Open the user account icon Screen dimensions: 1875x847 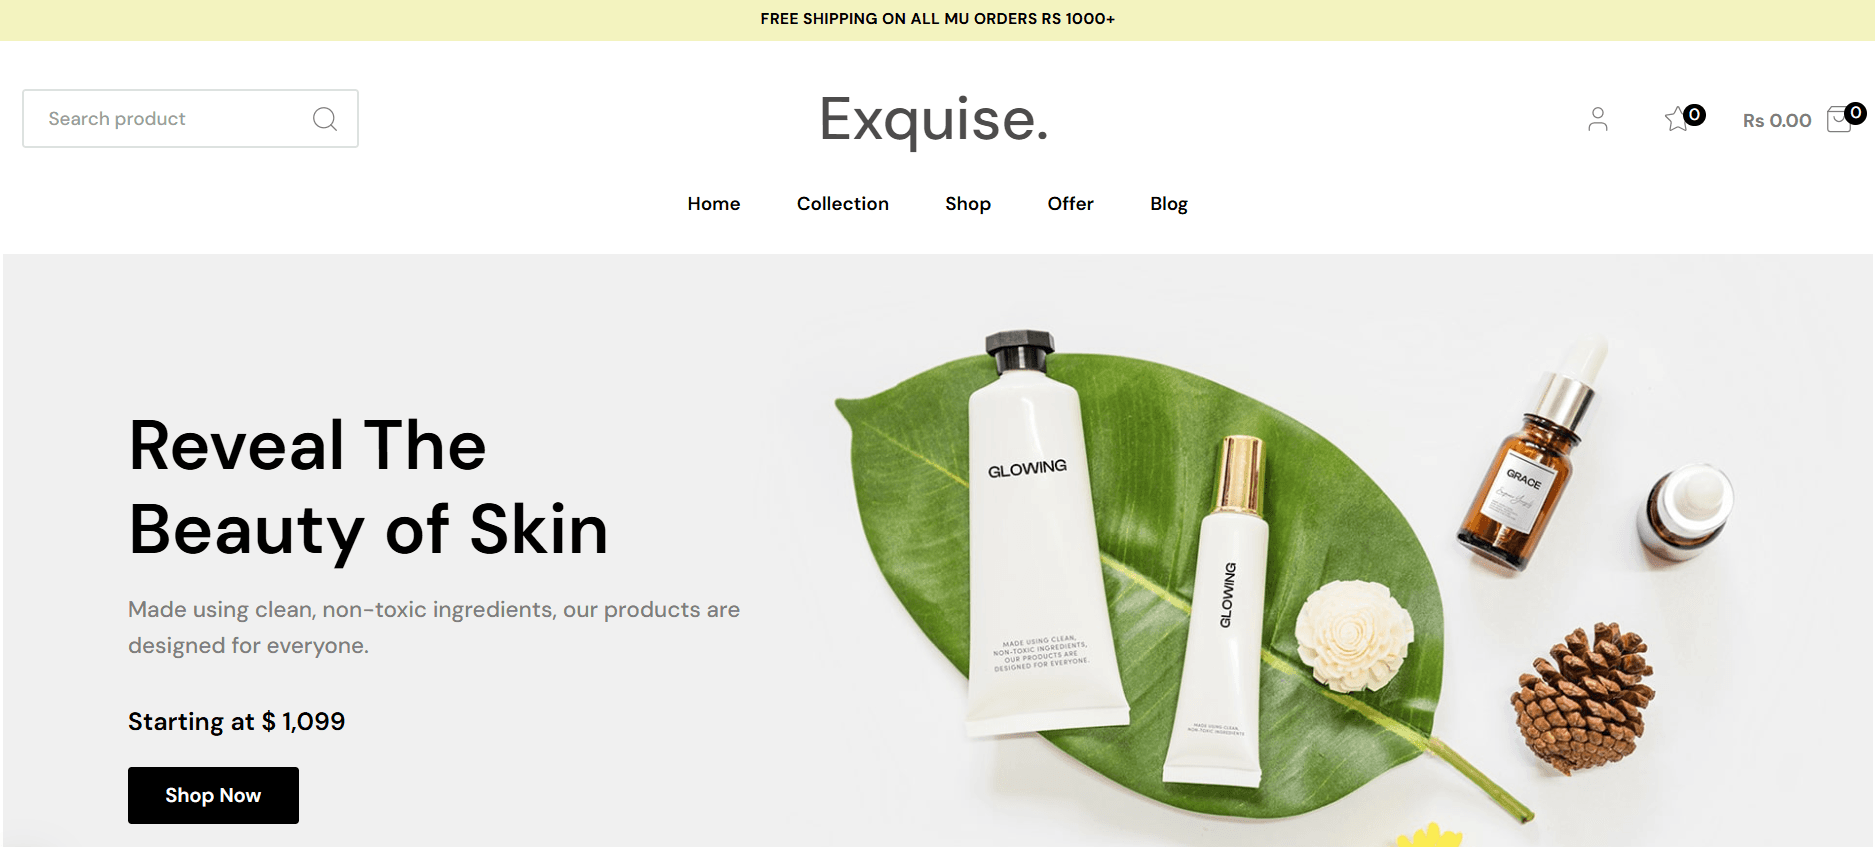(x=1598, y=119)
